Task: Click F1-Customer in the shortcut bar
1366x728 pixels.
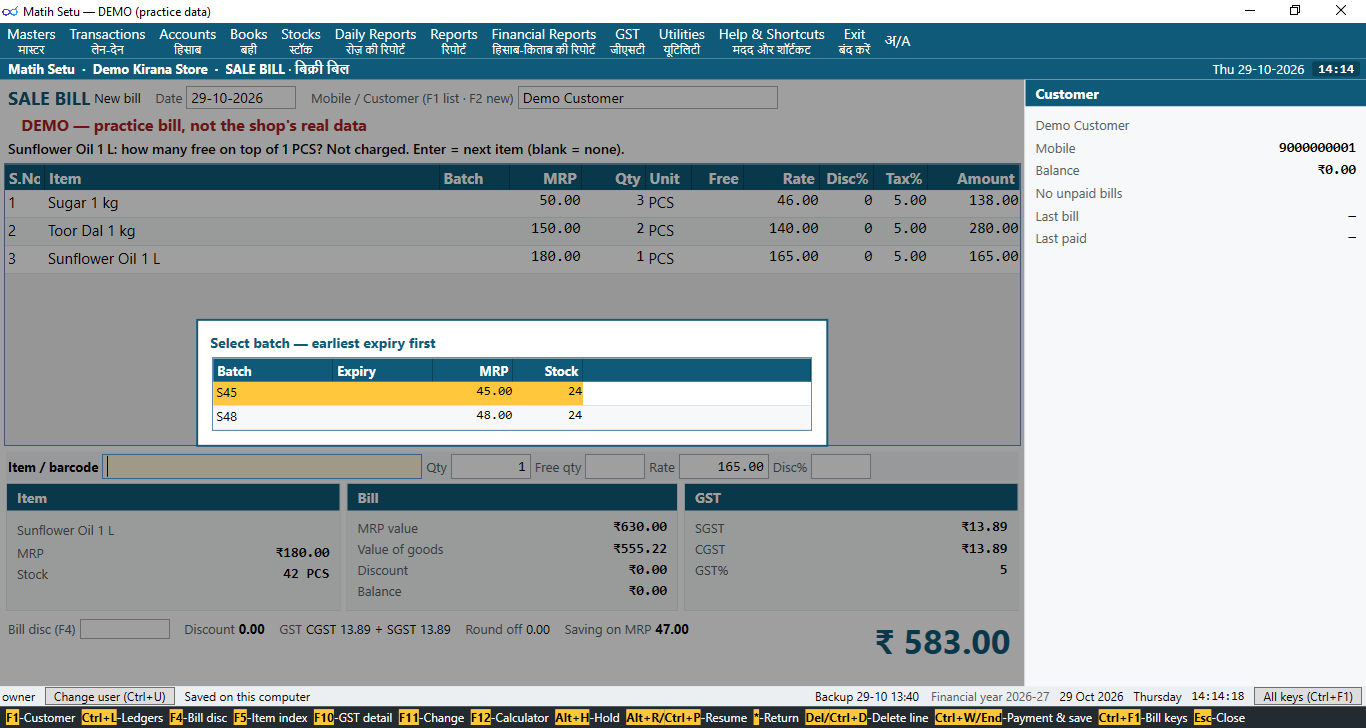Action: click(x=40, y=718)
